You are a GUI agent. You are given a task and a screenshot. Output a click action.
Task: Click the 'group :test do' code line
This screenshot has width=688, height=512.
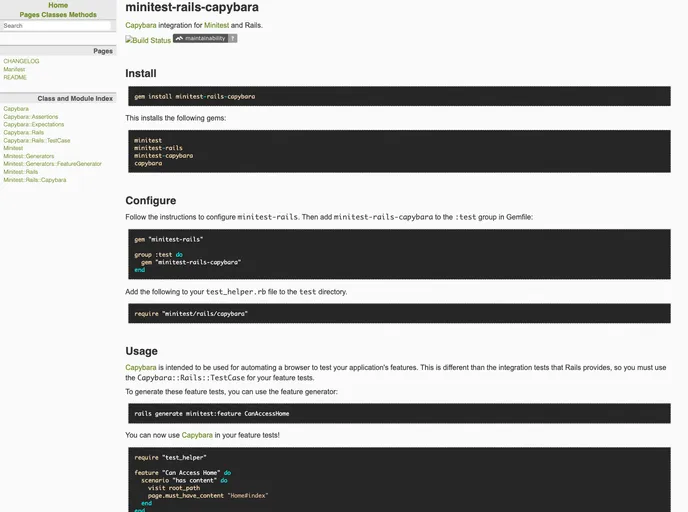pos(158,255)
